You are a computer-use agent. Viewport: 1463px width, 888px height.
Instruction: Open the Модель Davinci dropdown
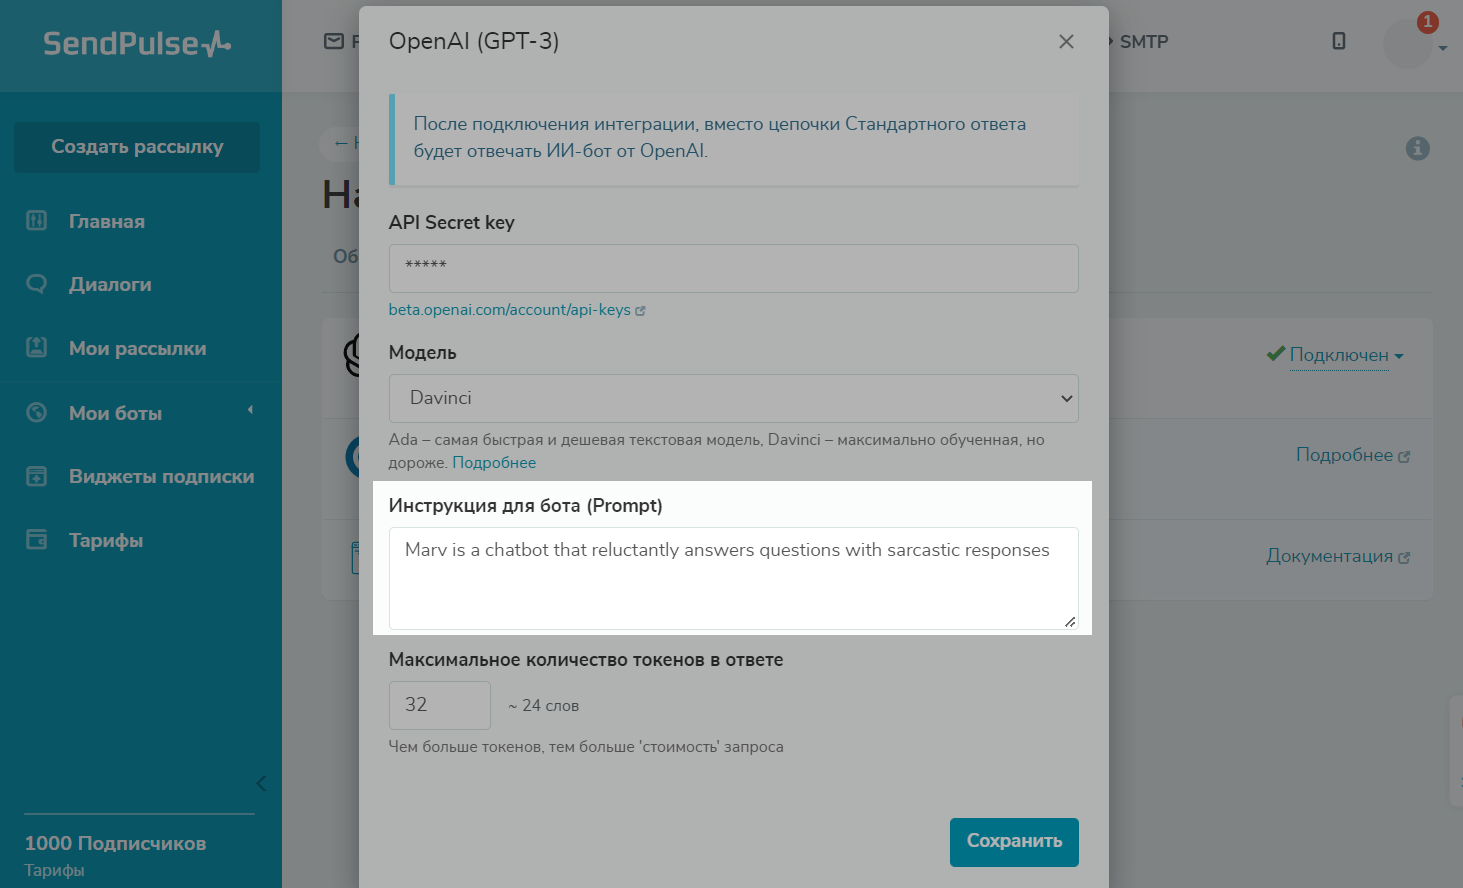coord(733,398)
